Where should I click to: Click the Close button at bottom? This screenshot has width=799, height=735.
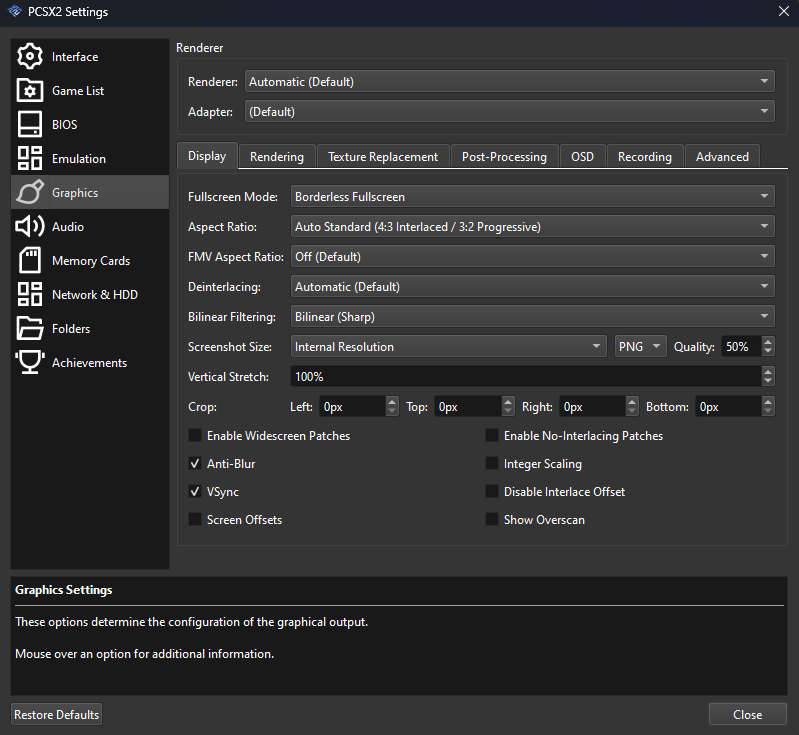748,715
